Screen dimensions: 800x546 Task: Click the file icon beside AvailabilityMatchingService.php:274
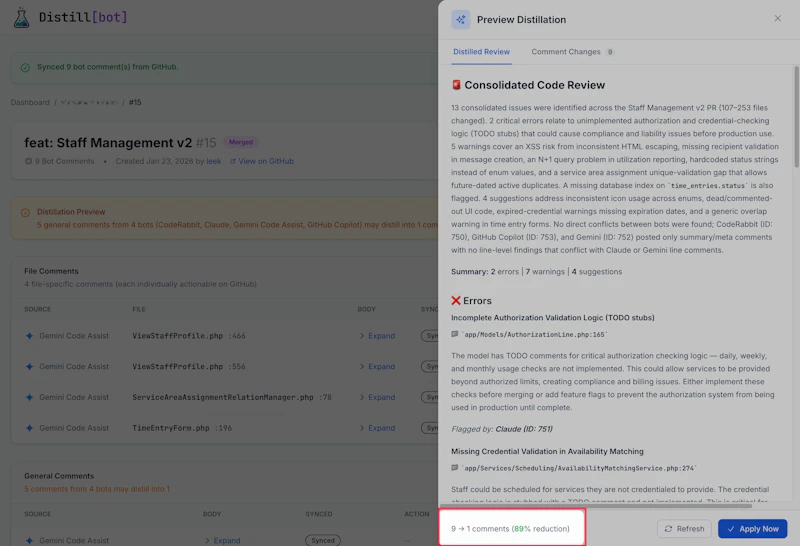(x=455, y=468)
